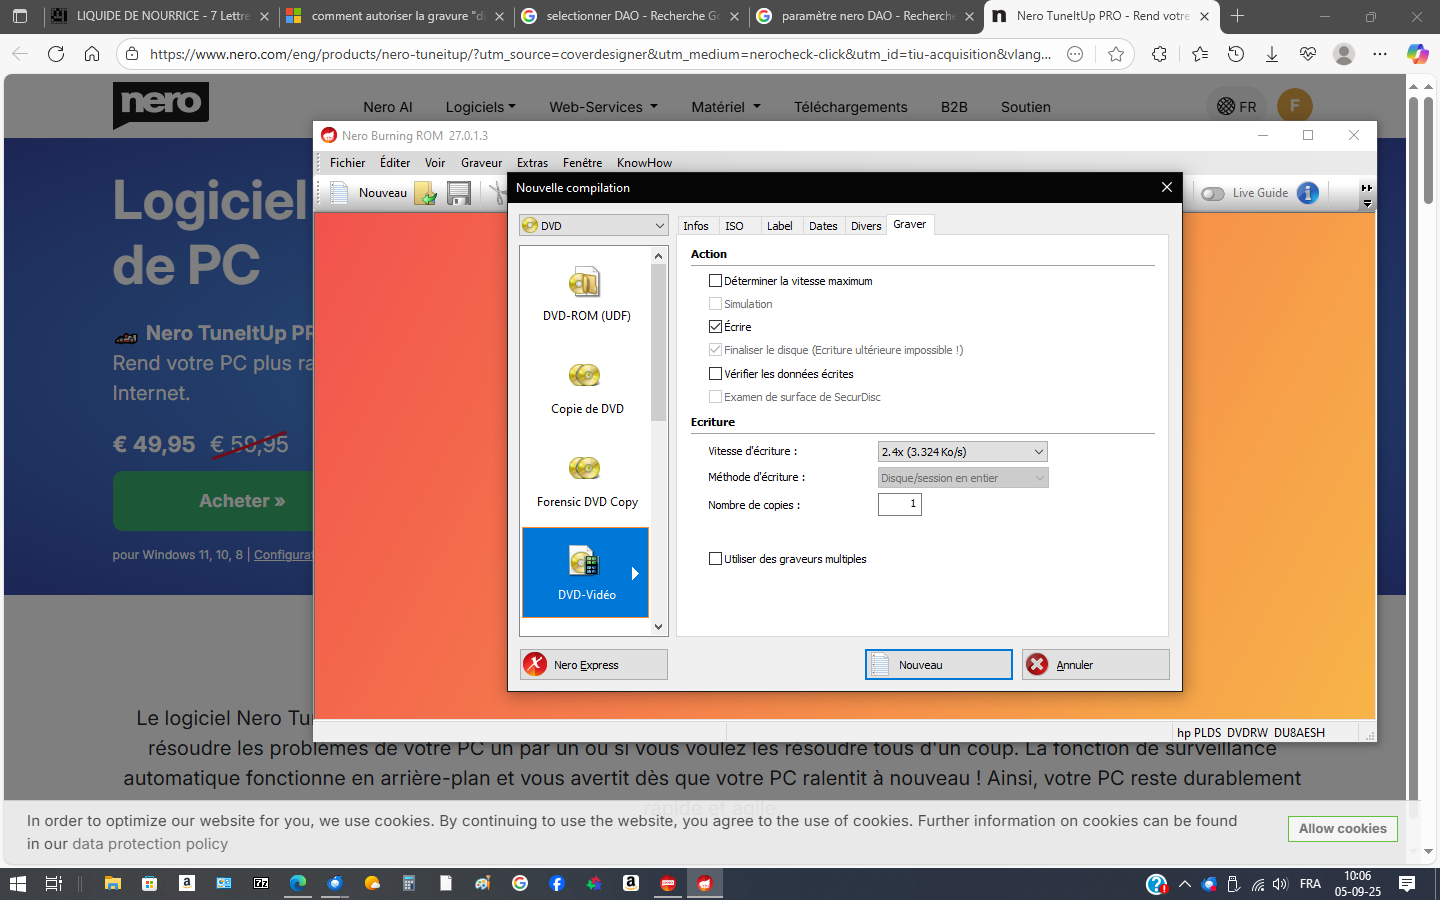Screen dimensions: 1440x900
Task: Tick the Simulation checkbox
Action: coord(715,304)
